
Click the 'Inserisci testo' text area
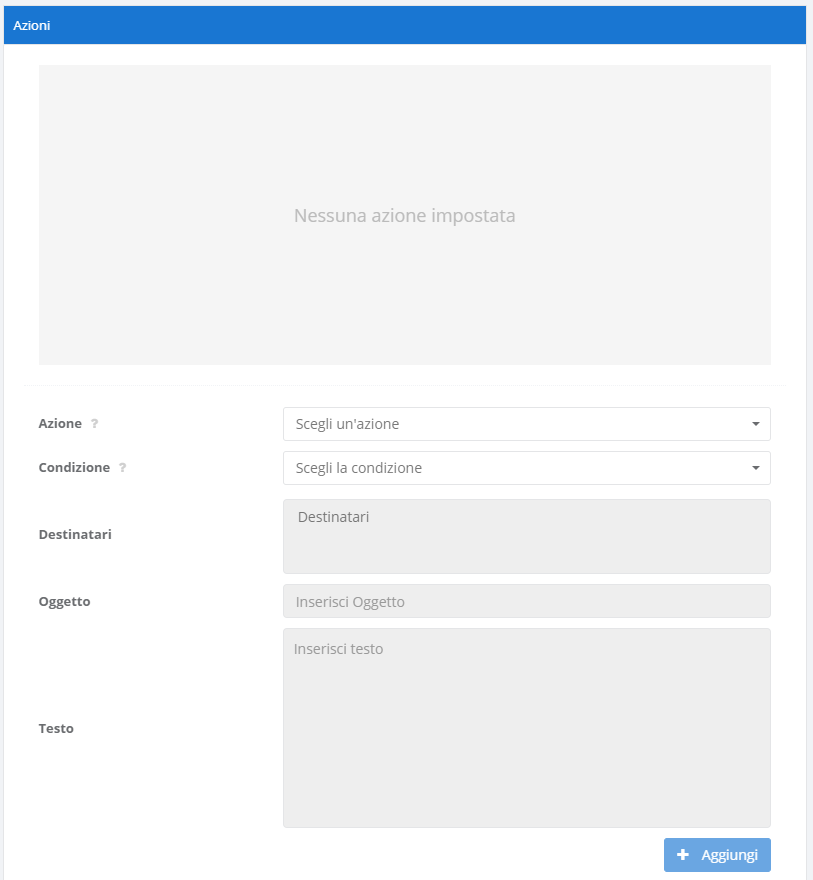pos(526,728)
